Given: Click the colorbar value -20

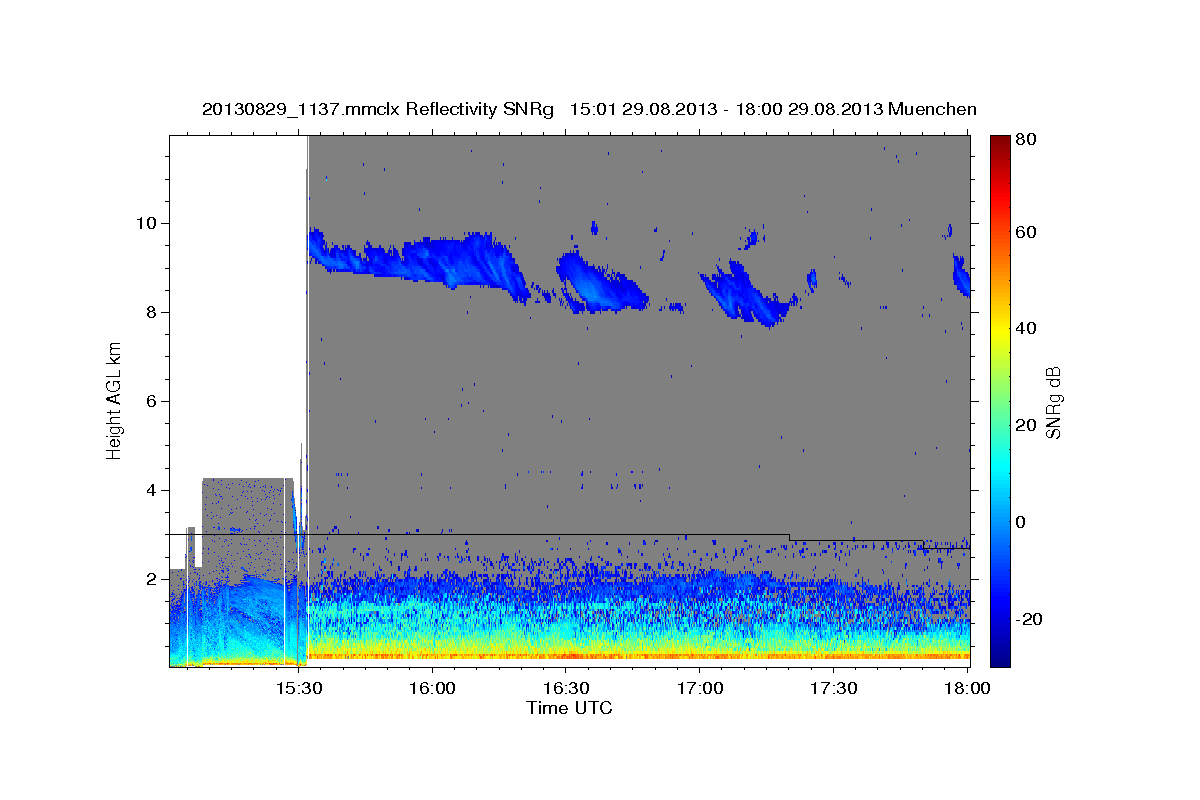Looking at the screenshot, I should [x=1028, y=619].
